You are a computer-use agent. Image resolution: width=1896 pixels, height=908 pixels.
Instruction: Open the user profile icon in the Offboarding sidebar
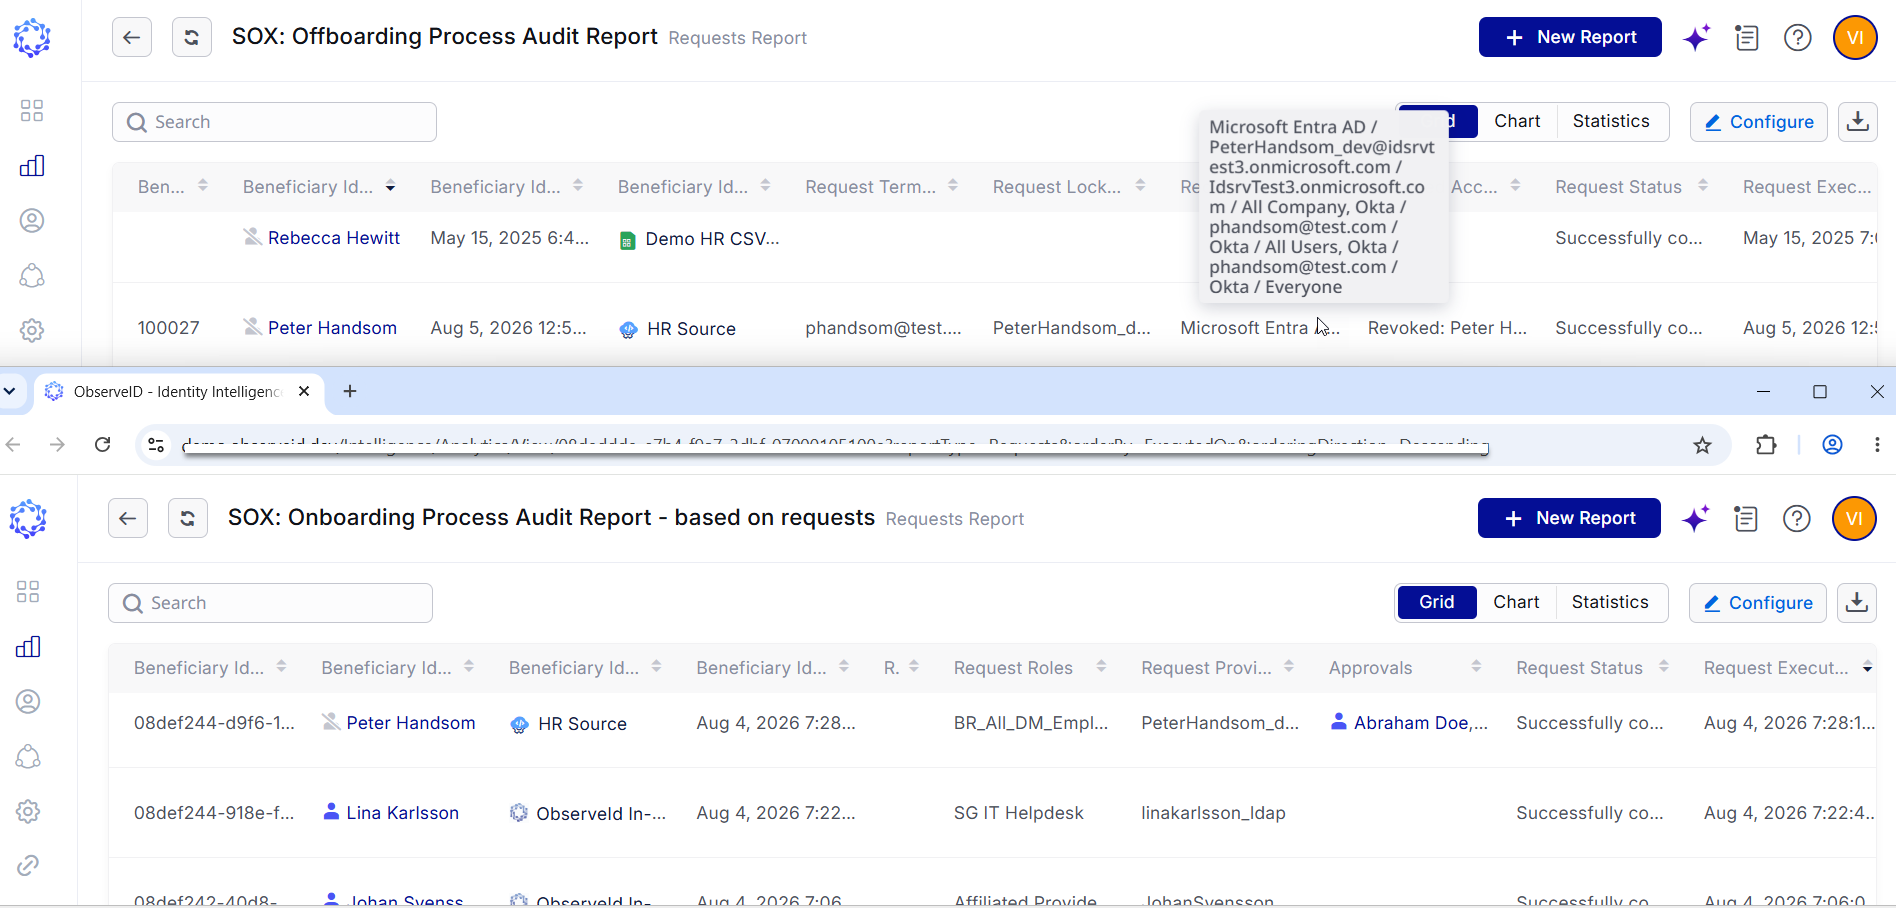coord(32,220)
